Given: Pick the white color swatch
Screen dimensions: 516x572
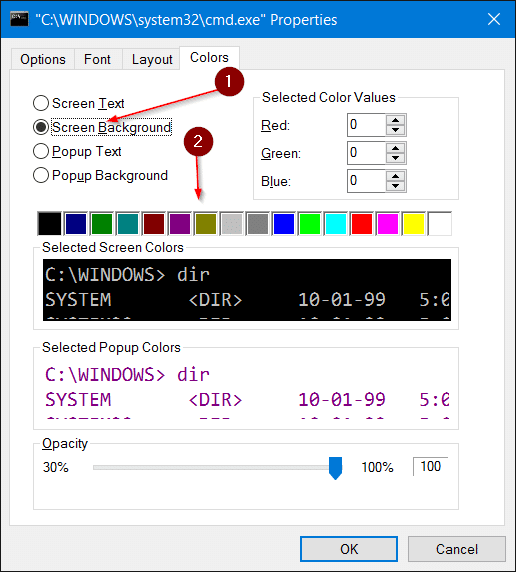Looking at the screenshot, I should click(440, 224).
